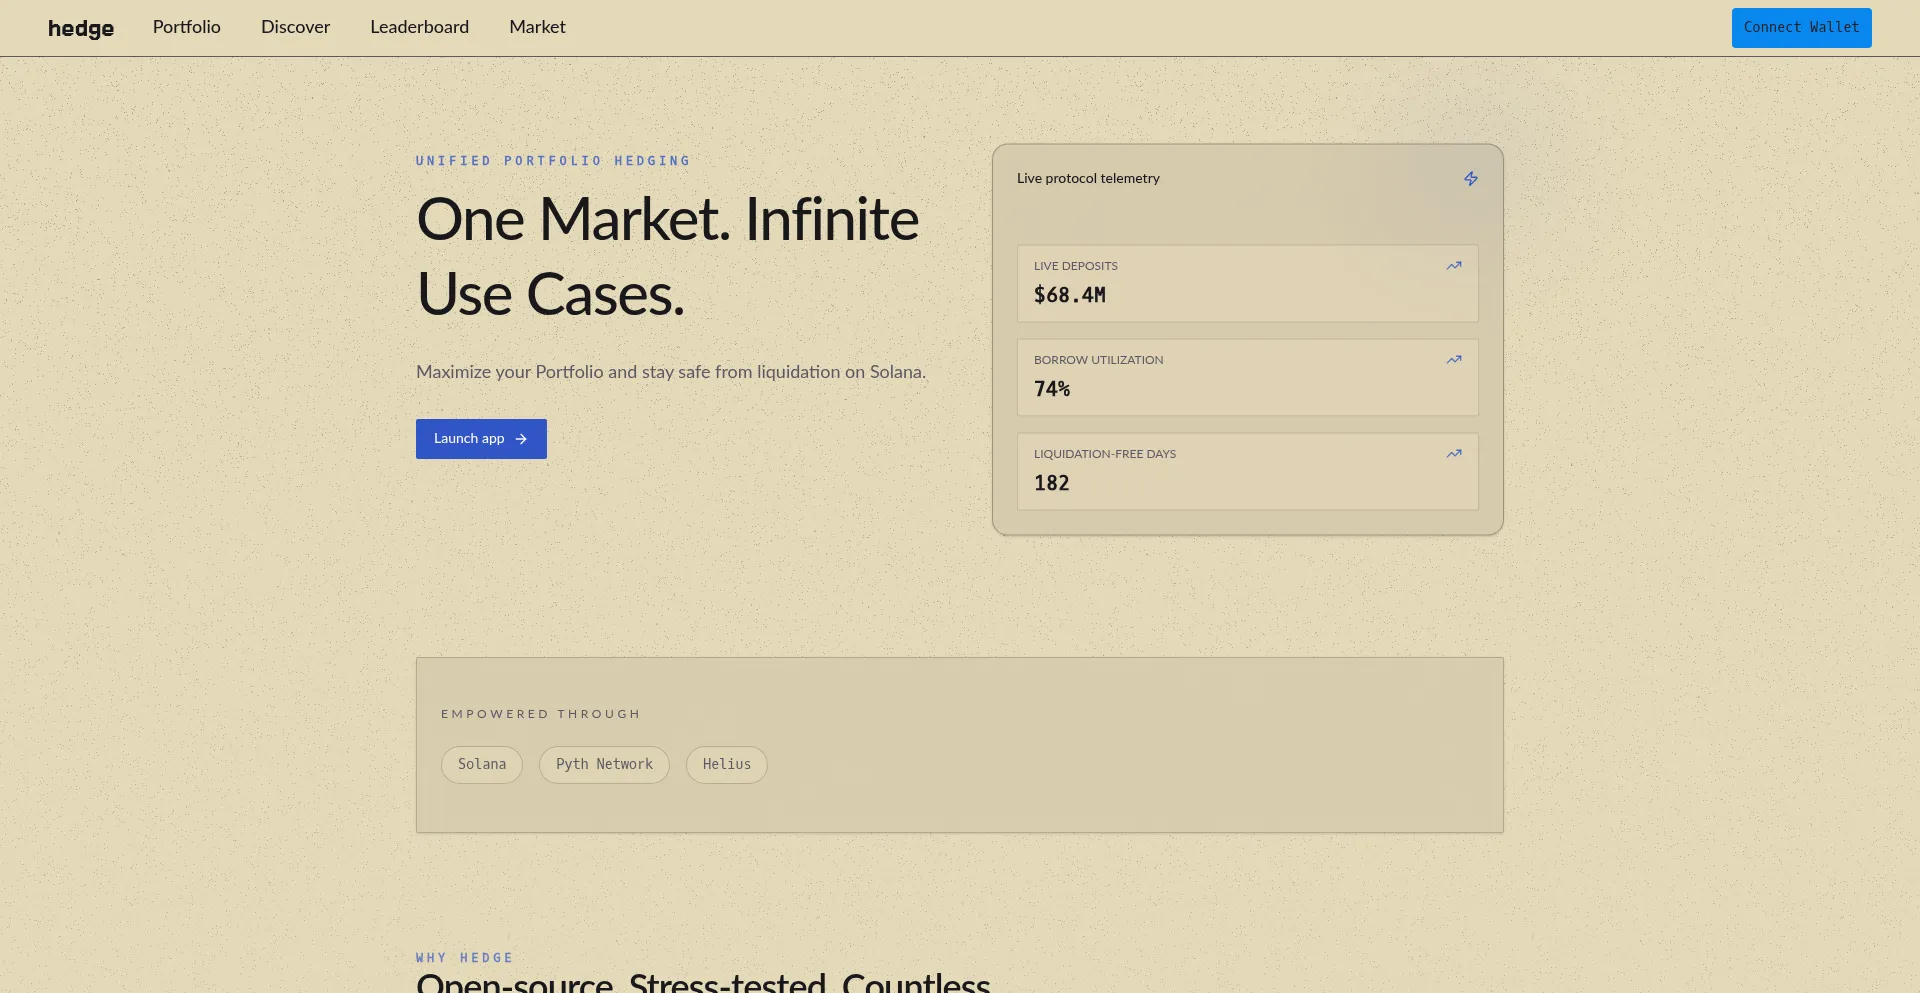Click the trend arrow icon beside Live Deposits

(1453, 266)
